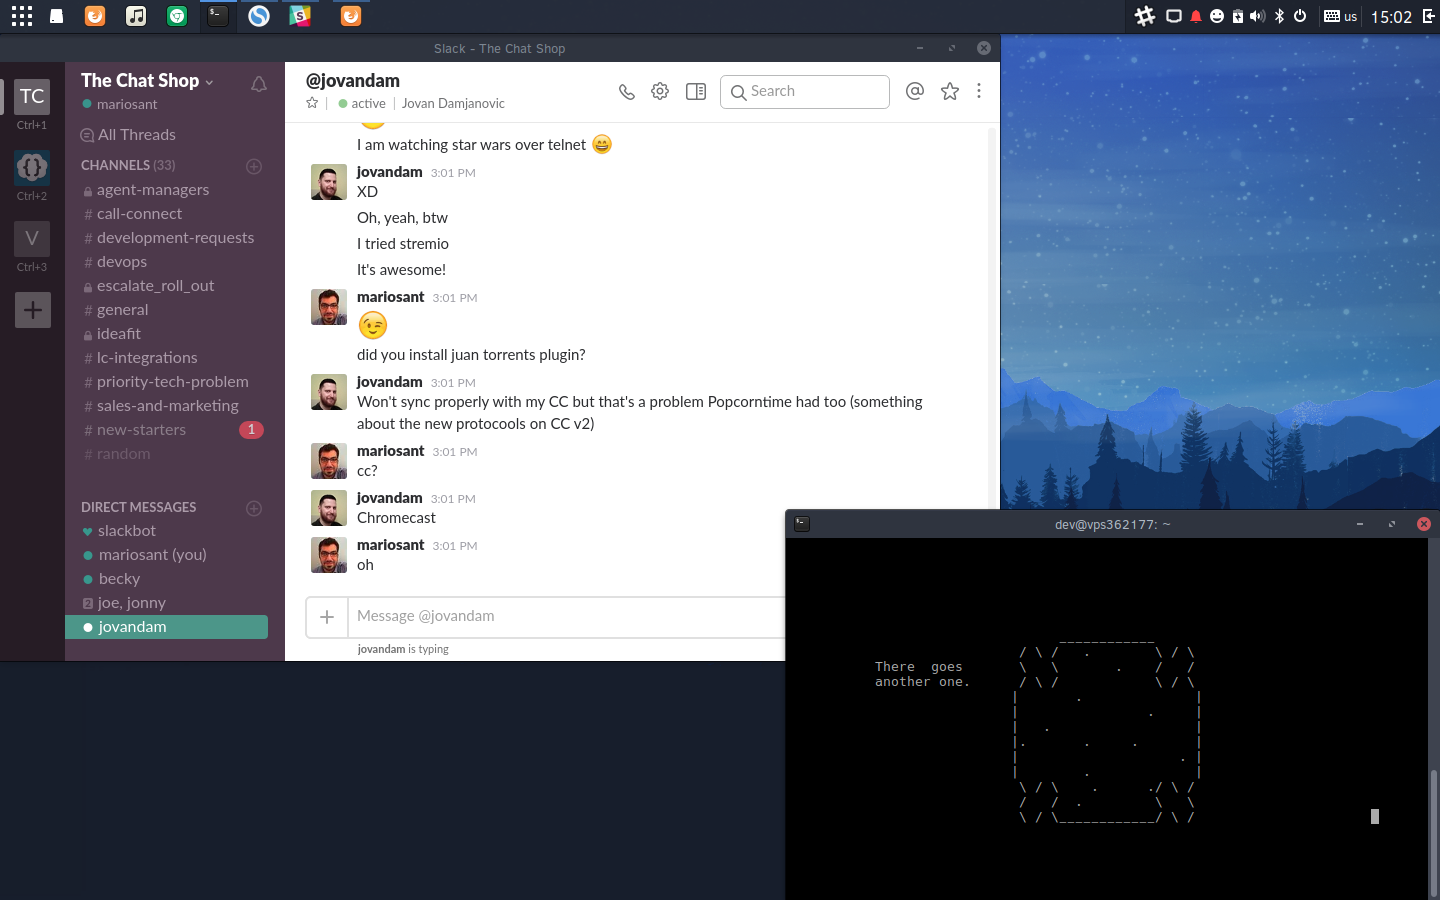Go to sales-and-marketing channel
This screenshot has width=1440, height=900.
click(166, 406)
